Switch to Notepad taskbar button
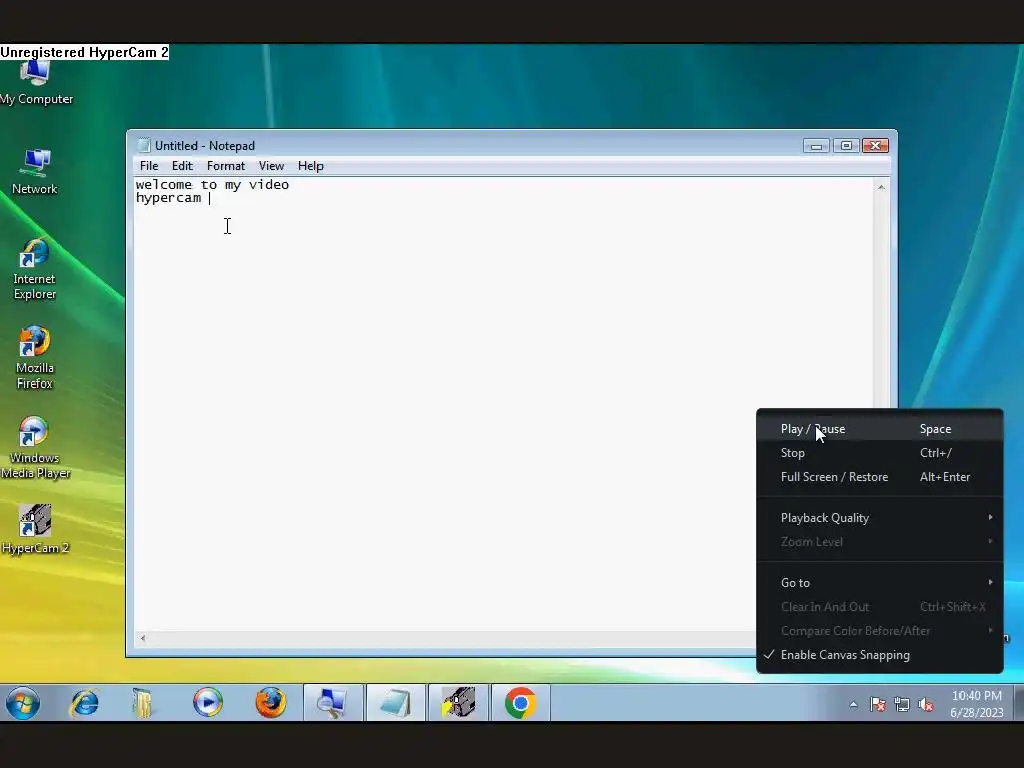Viewport: 1024px width, 768px height. 396,703
